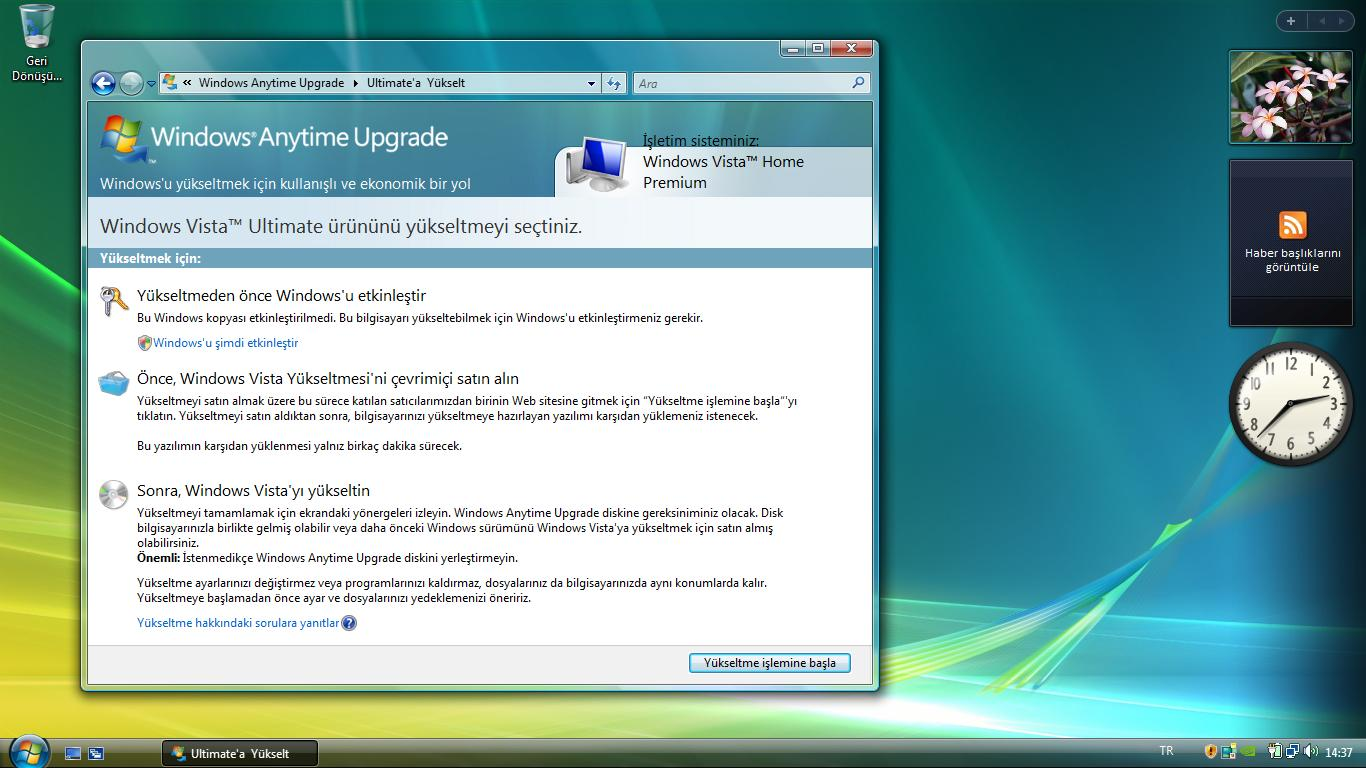Minimize the Anytime Upgrade window
This screenshot has width=1366, height=768.
coord(793,48)
